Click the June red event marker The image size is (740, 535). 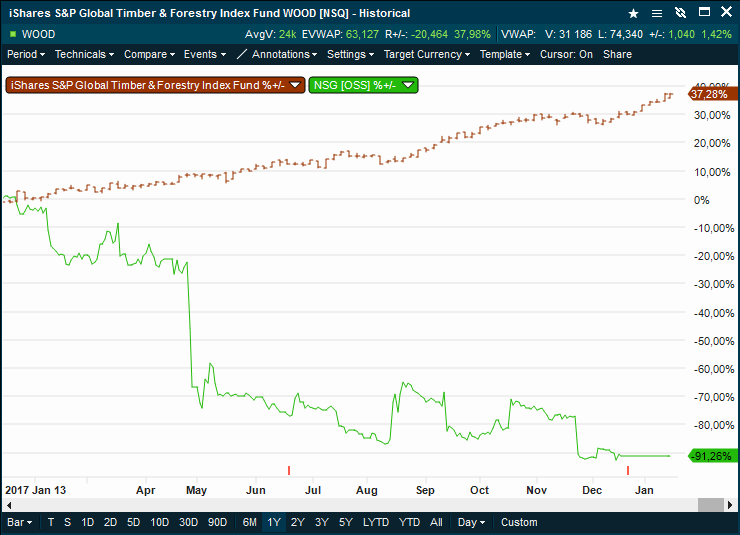(x=289, y=470)
